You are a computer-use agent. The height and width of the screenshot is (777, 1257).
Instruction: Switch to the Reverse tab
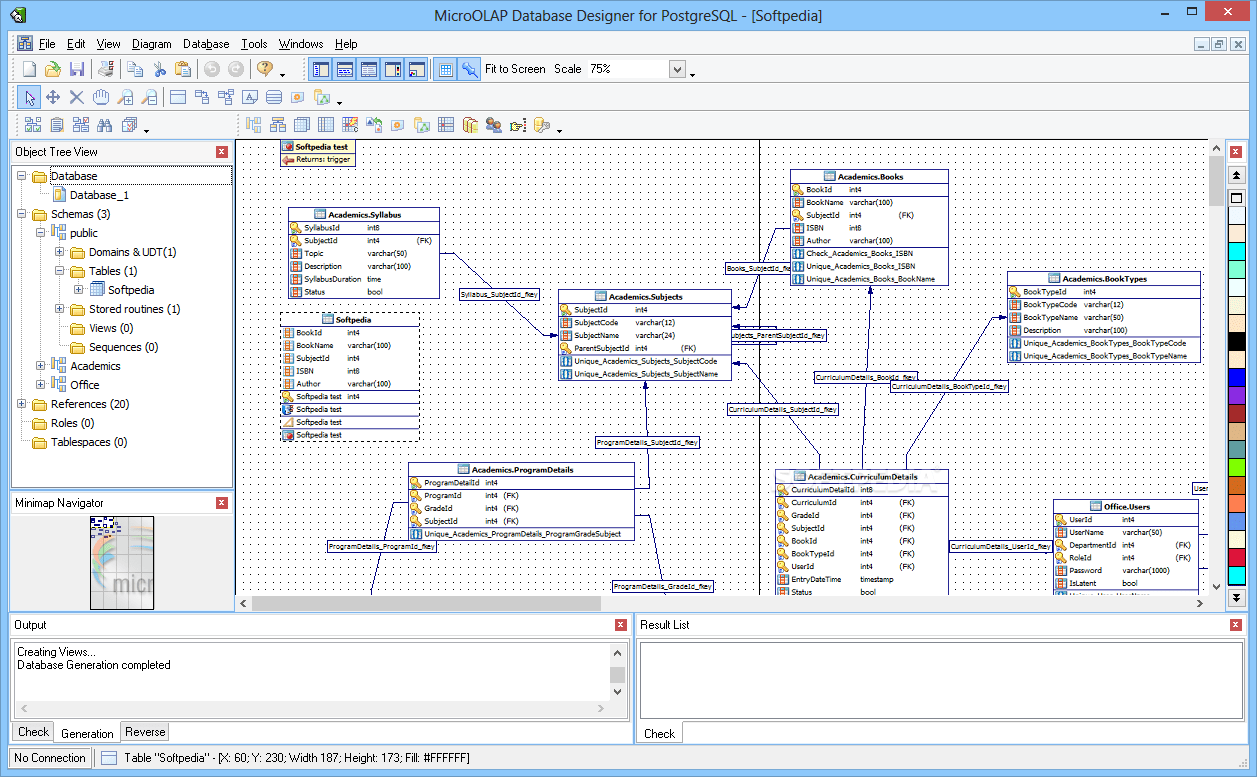pos(144,732)
